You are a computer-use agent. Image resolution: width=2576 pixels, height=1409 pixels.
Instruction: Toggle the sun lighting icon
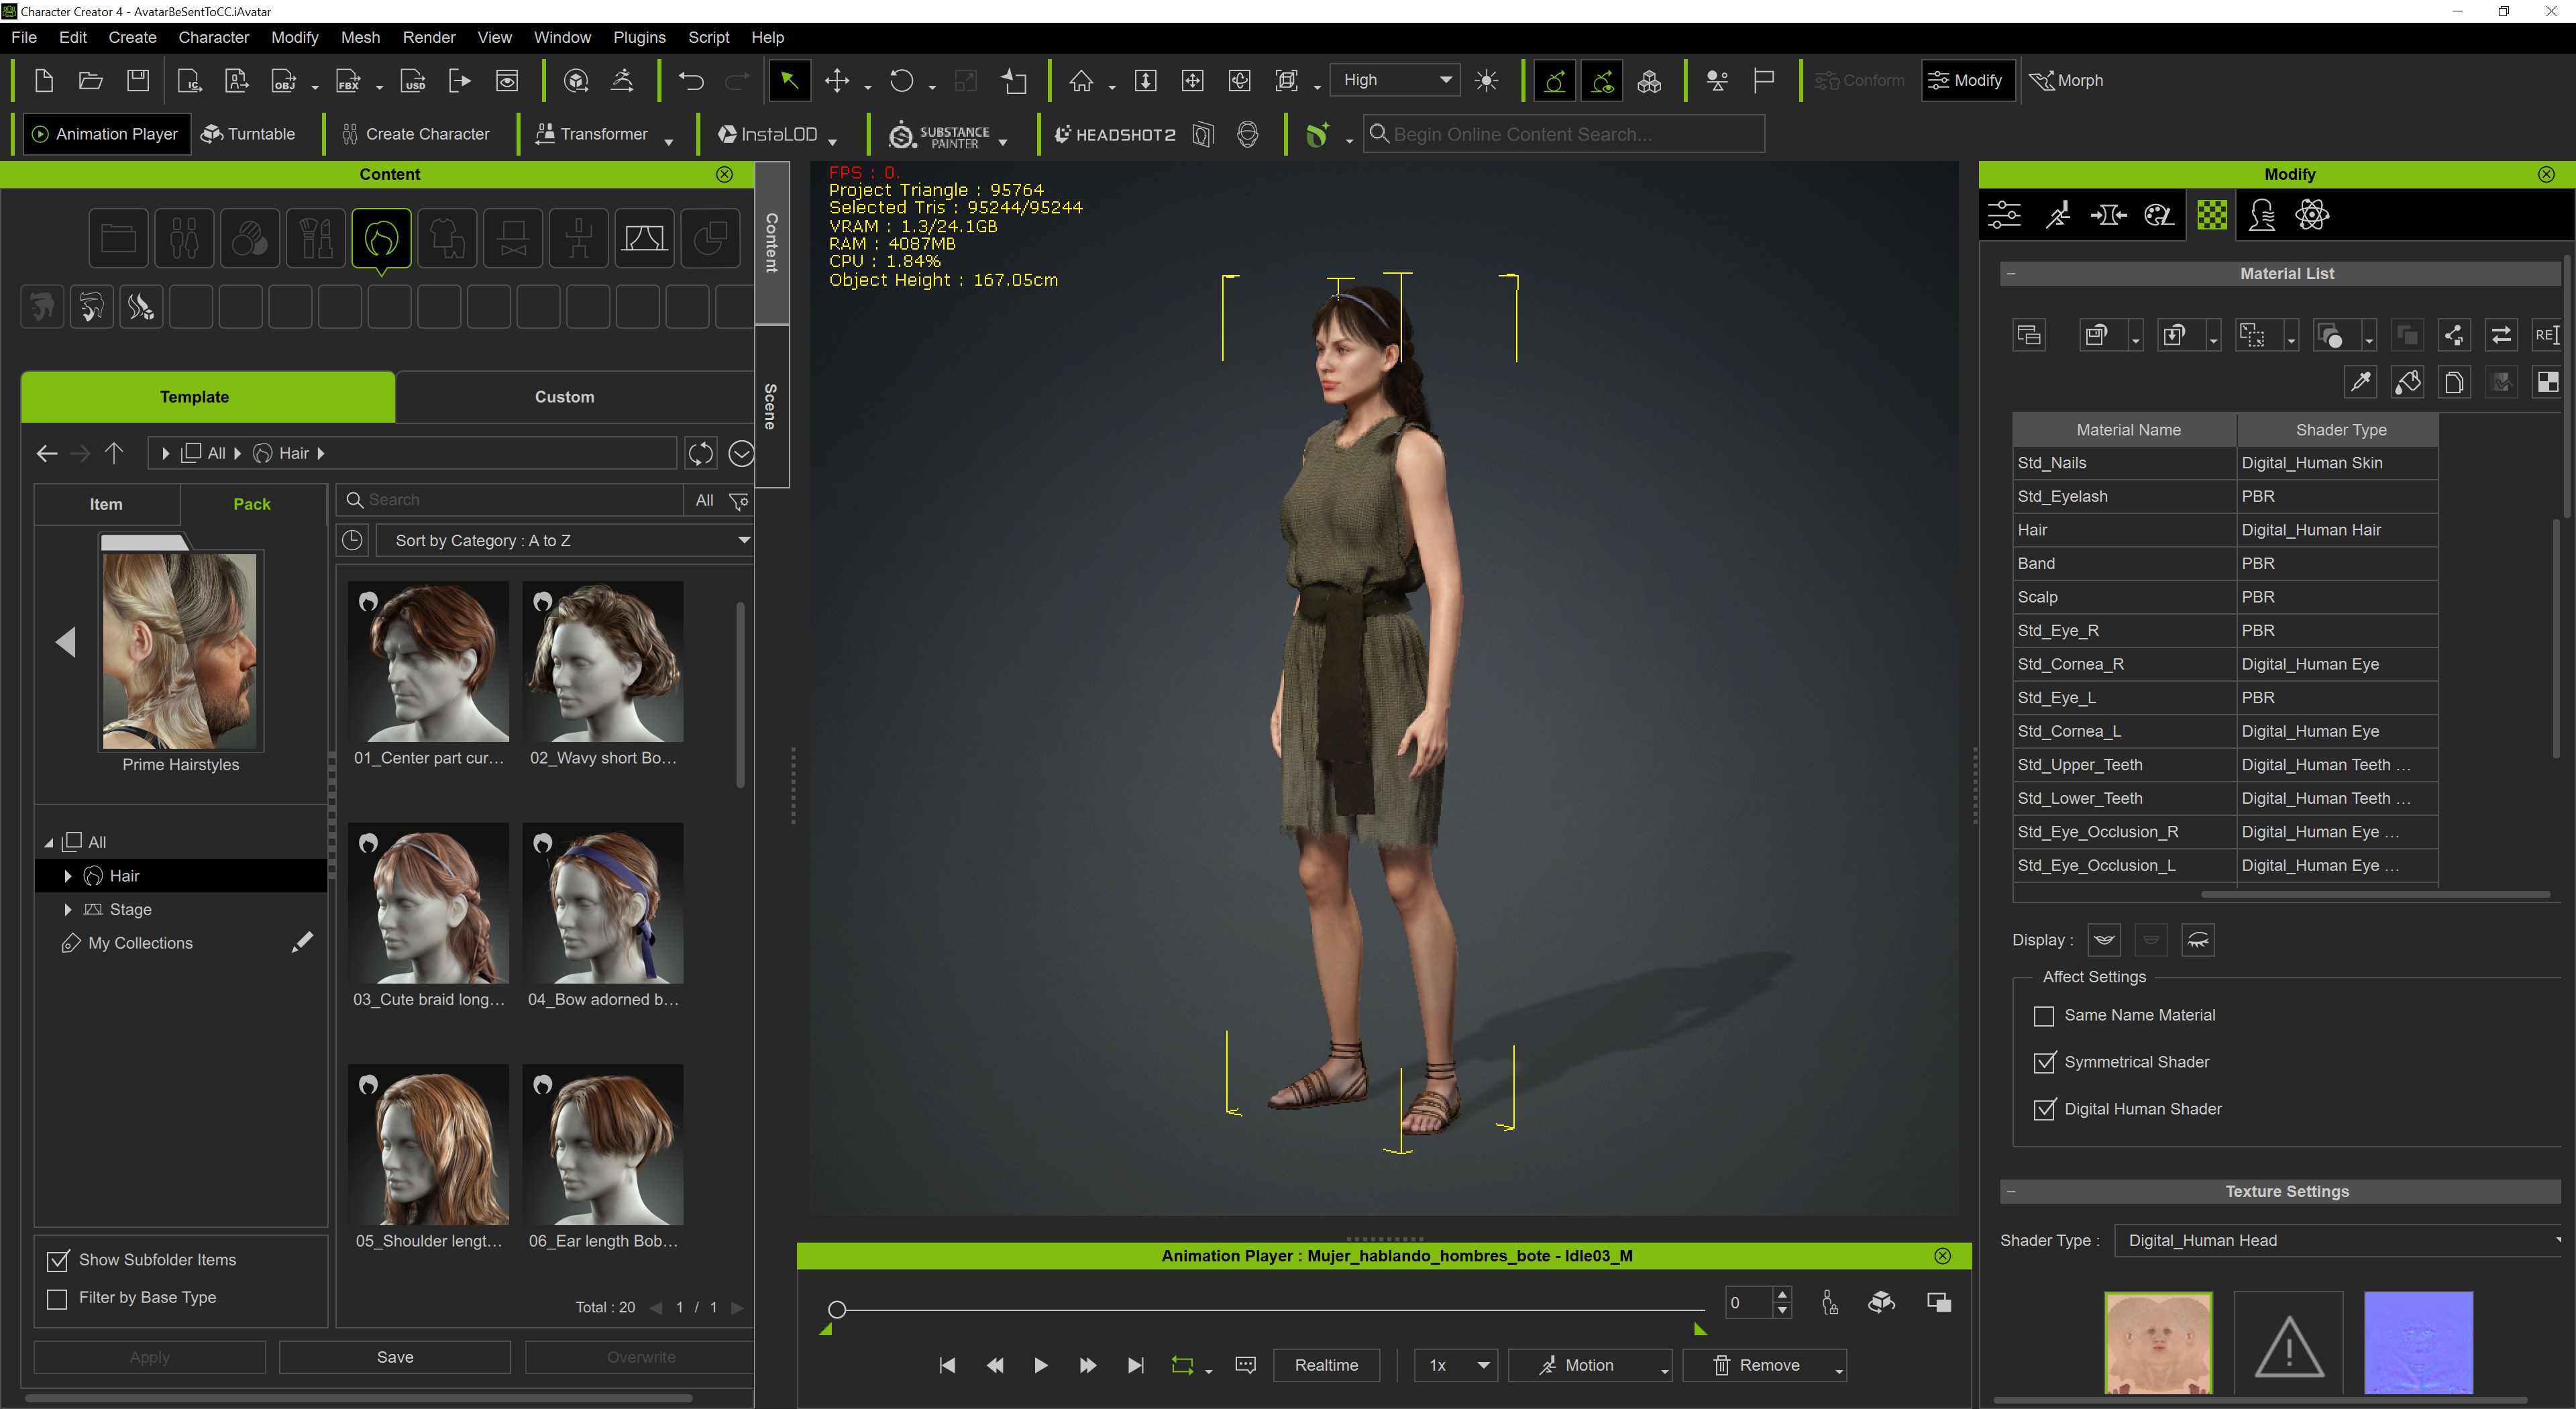pyautogui.click(x=1486, y=80)
